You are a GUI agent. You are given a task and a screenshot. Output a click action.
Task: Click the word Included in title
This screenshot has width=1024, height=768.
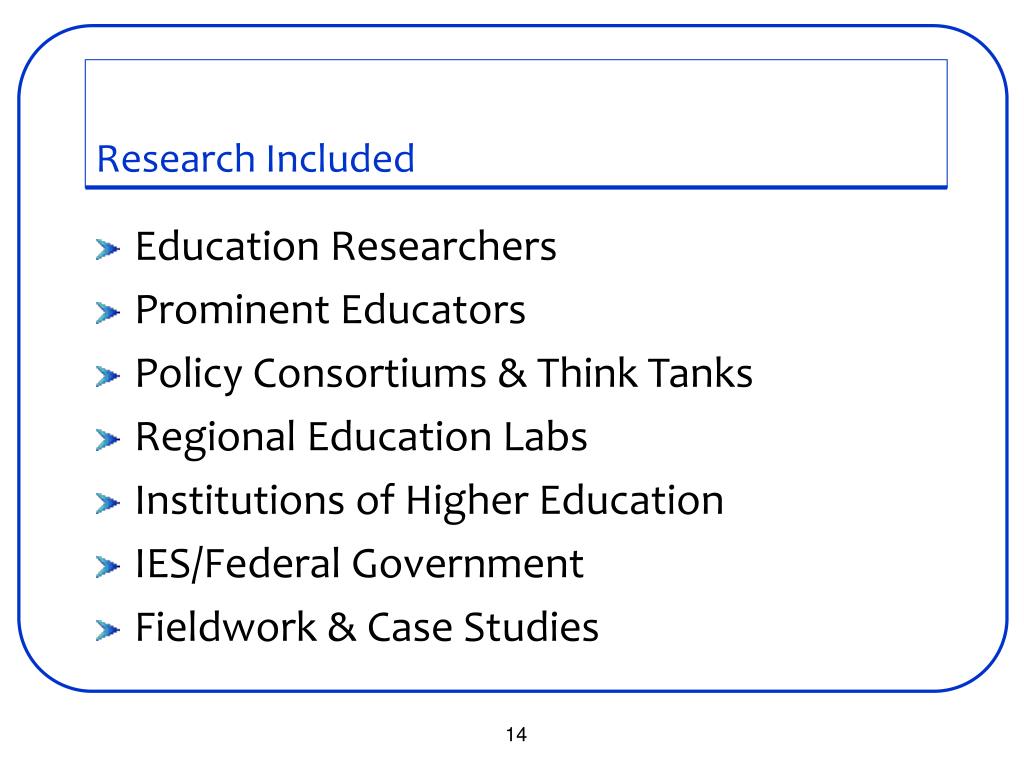coord(340,159)
